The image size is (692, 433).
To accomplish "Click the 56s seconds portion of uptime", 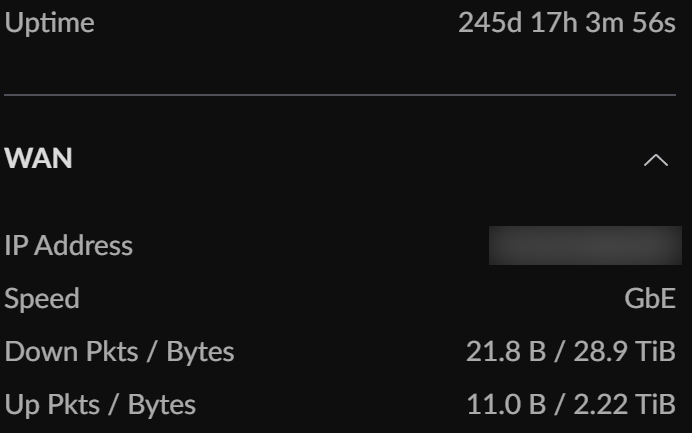I will 655,23.
